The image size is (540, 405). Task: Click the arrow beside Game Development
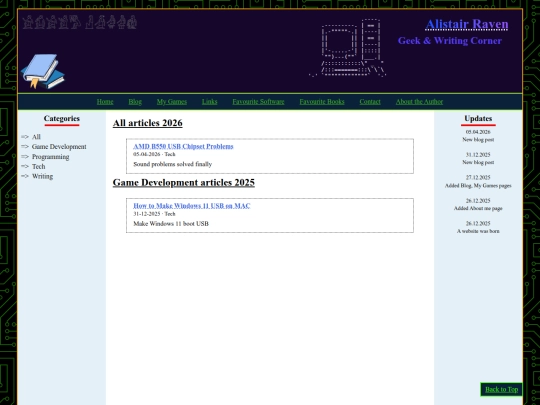[25, 146]
